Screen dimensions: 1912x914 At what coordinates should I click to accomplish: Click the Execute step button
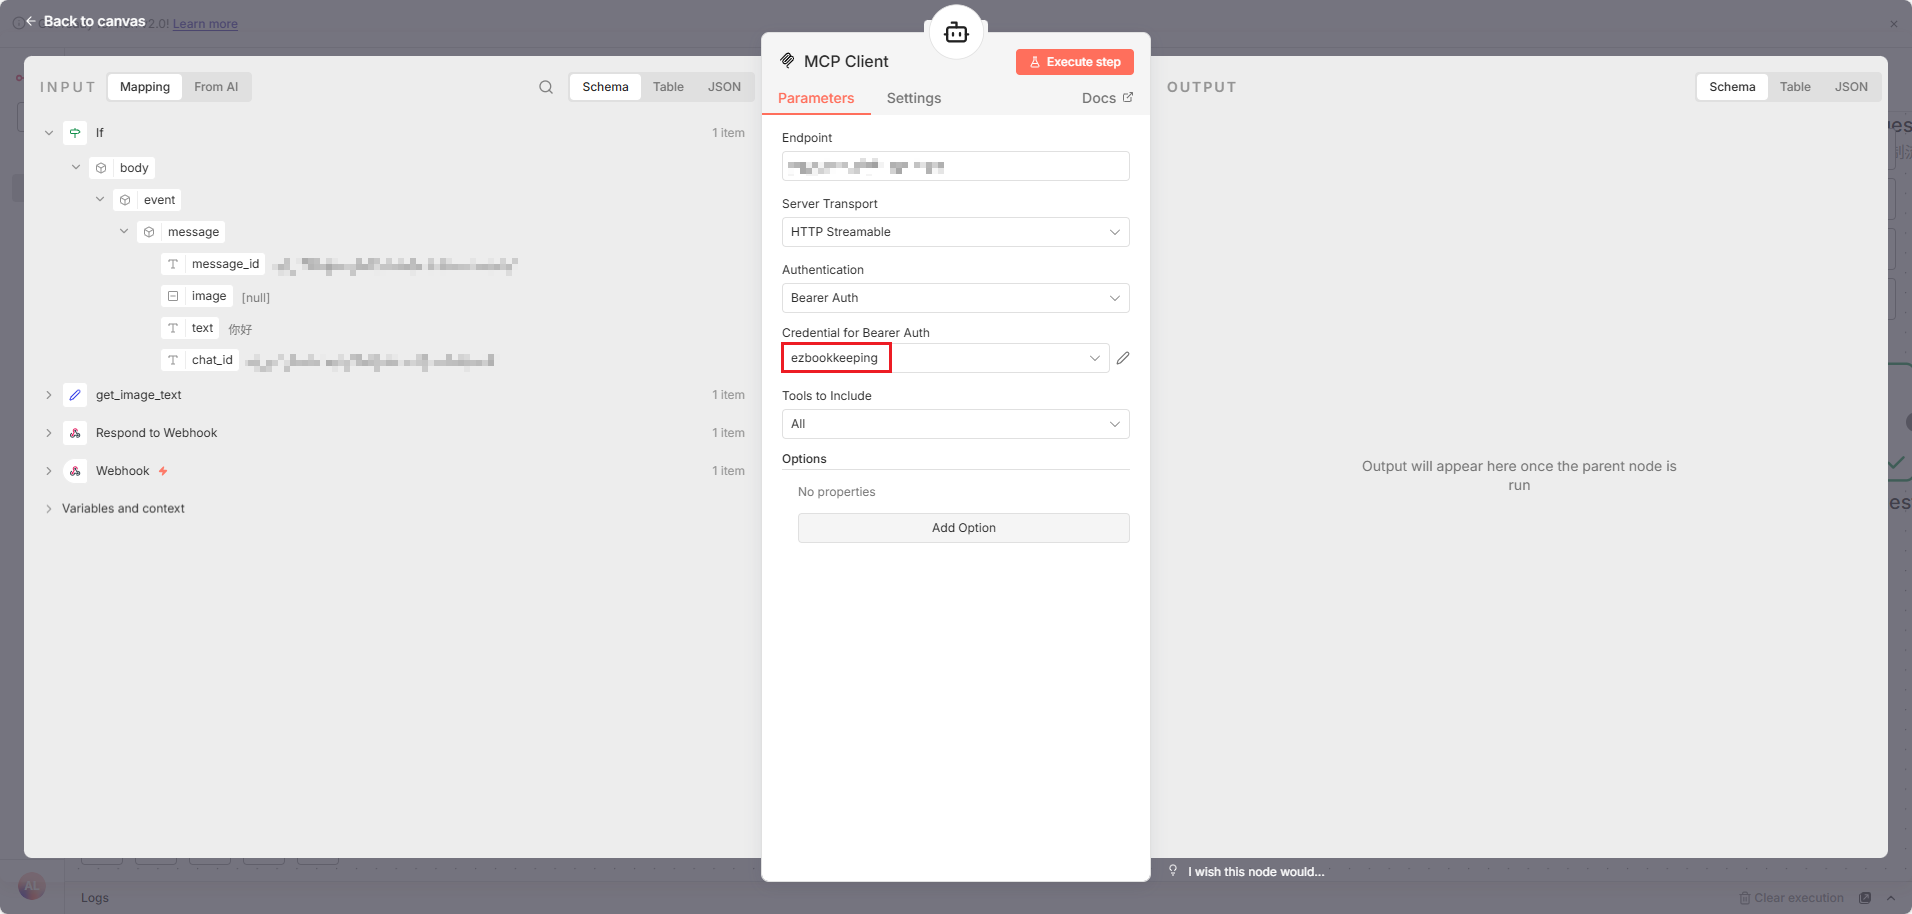[1074, 62]
